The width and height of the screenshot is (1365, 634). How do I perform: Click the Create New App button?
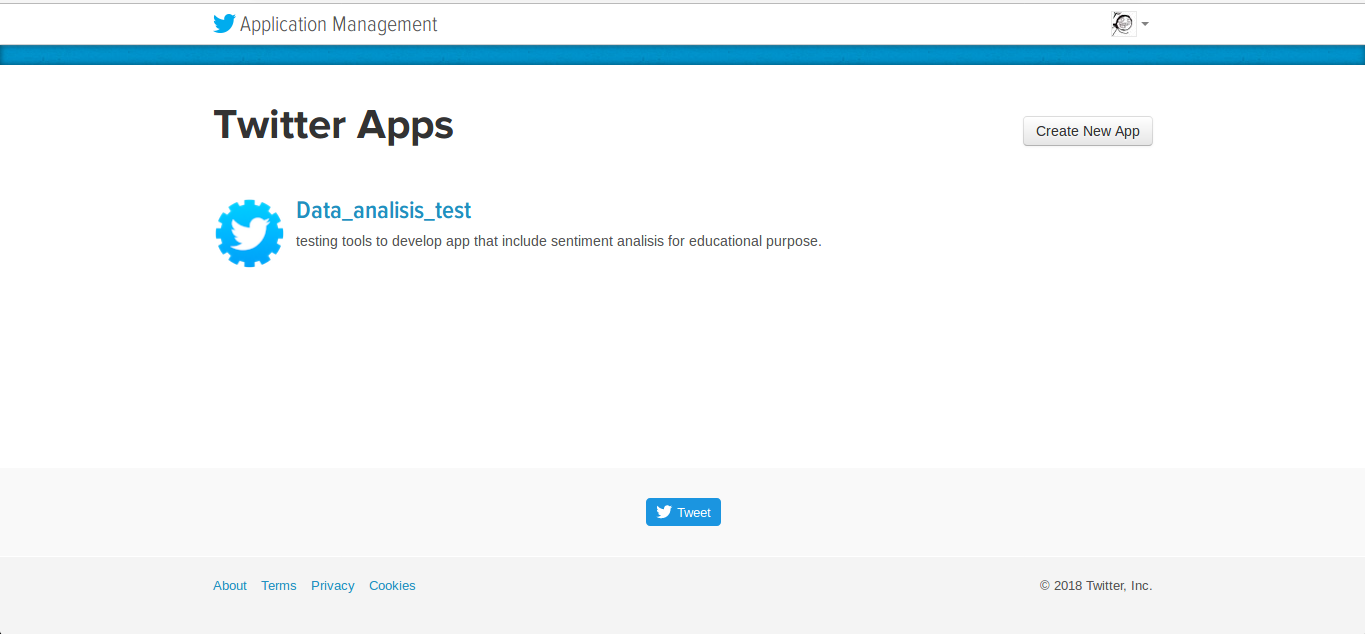[1088, 131]
